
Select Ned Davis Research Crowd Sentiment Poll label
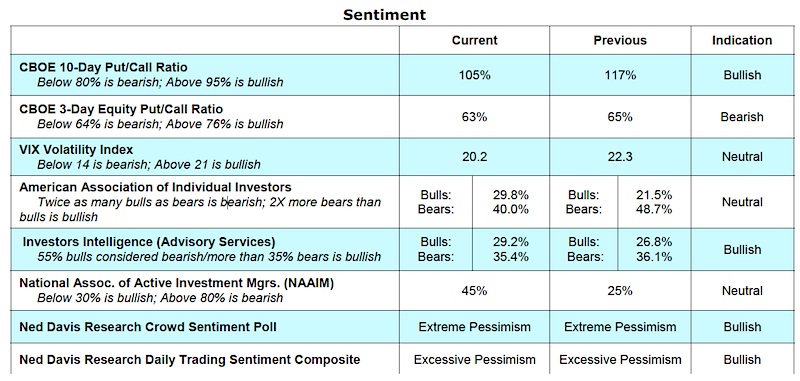click(148, 326)
